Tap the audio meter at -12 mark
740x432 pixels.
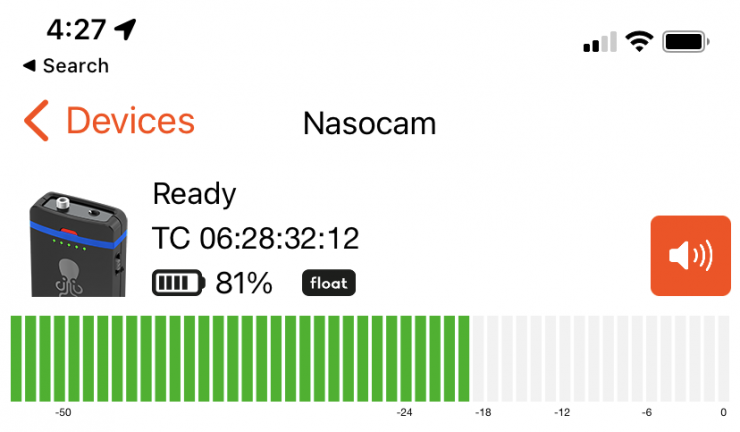[563, 358]
